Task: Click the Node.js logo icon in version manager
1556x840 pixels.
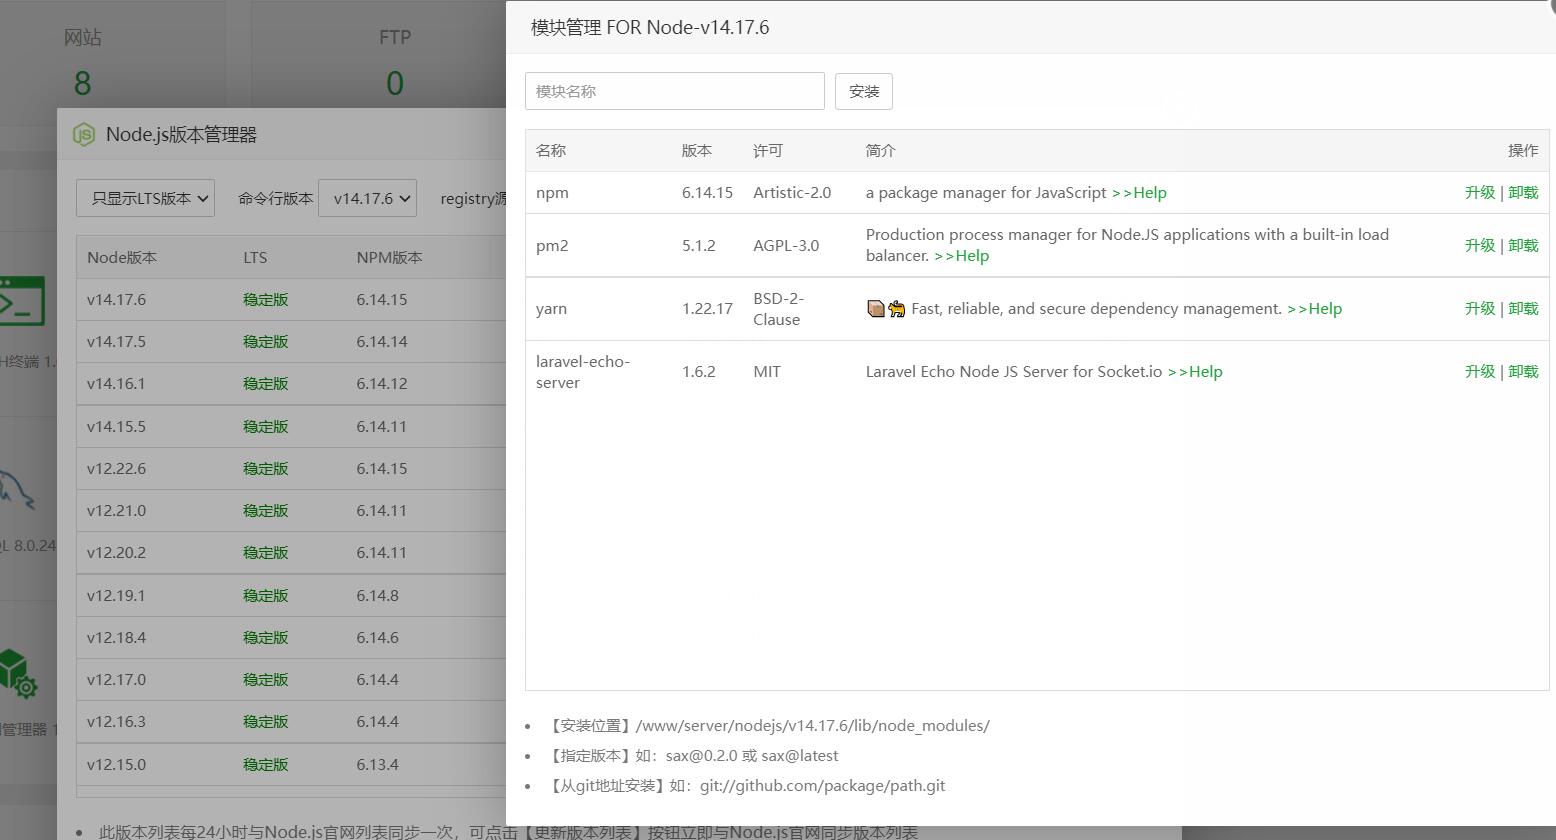Action: [x=84, y=134]
